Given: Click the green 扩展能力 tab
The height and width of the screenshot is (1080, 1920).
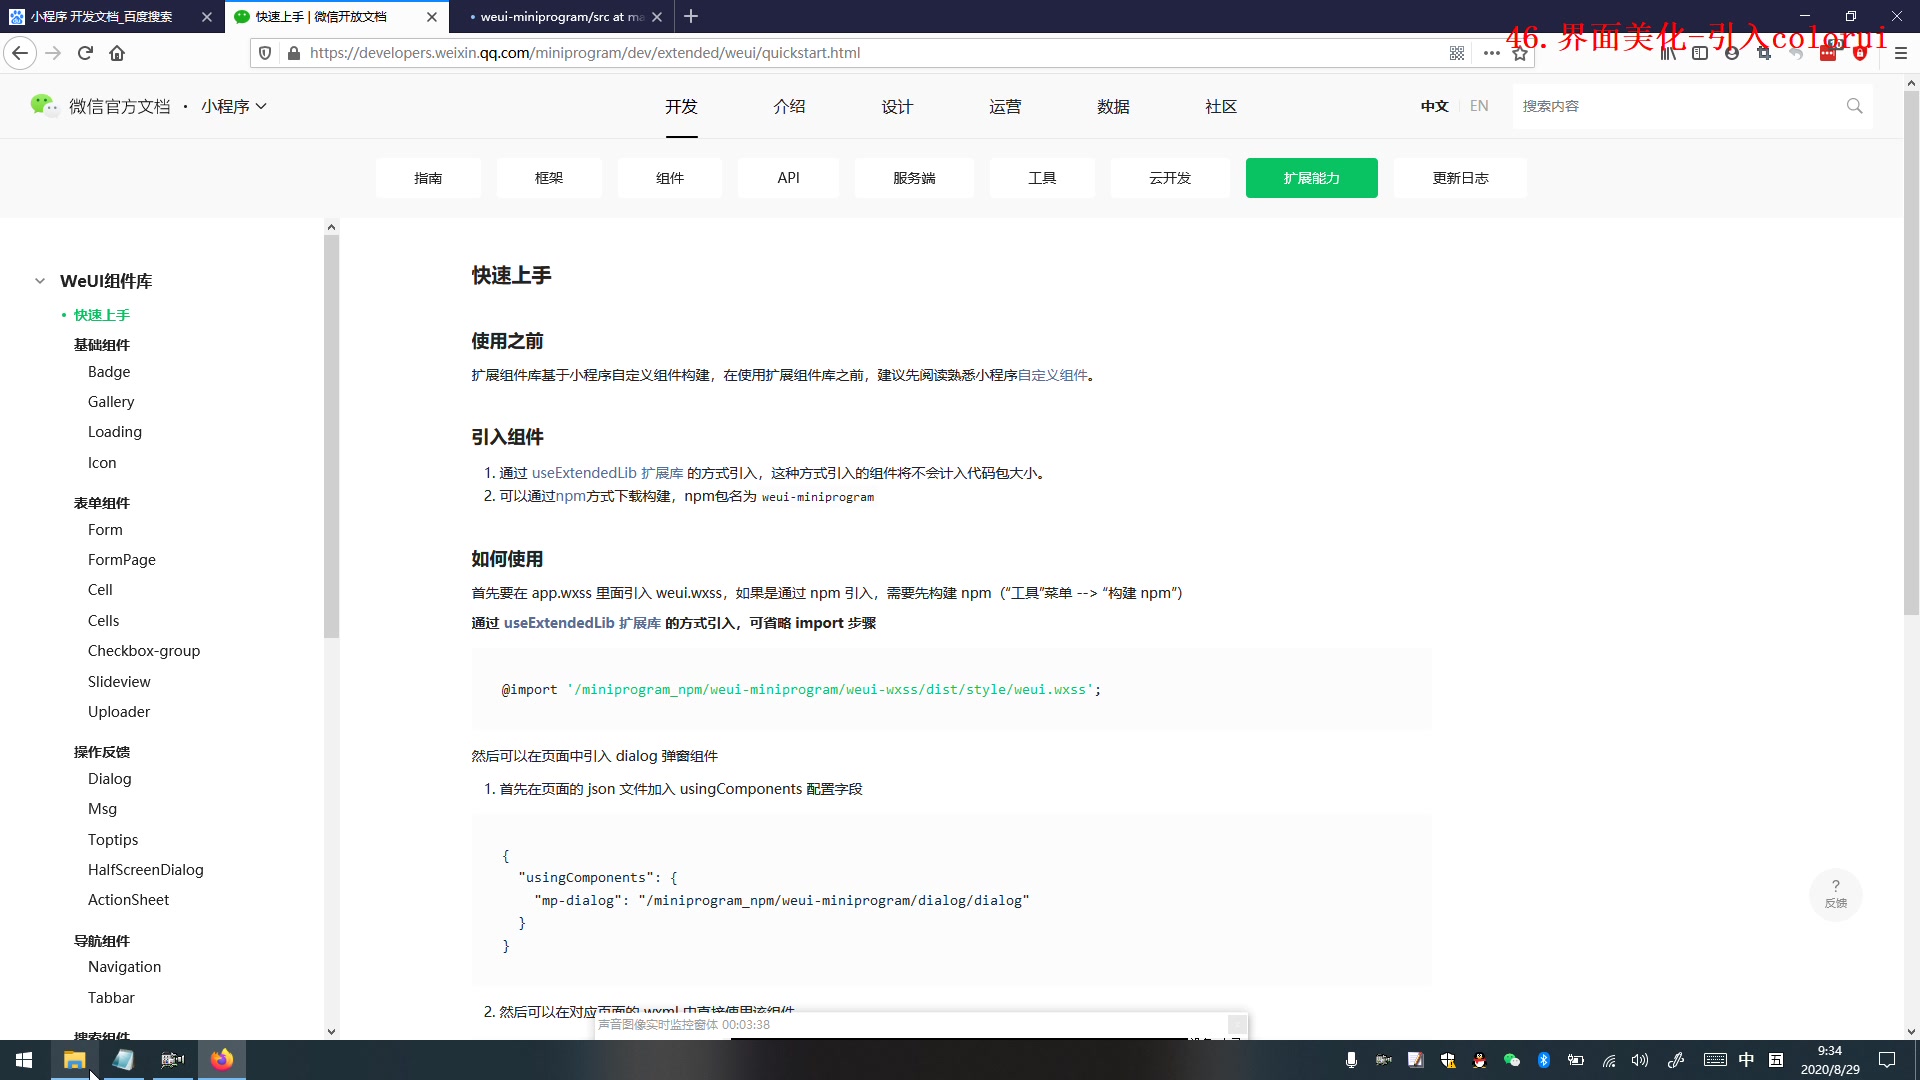Looking at the screenshot, I should (x=1312, y=178).
